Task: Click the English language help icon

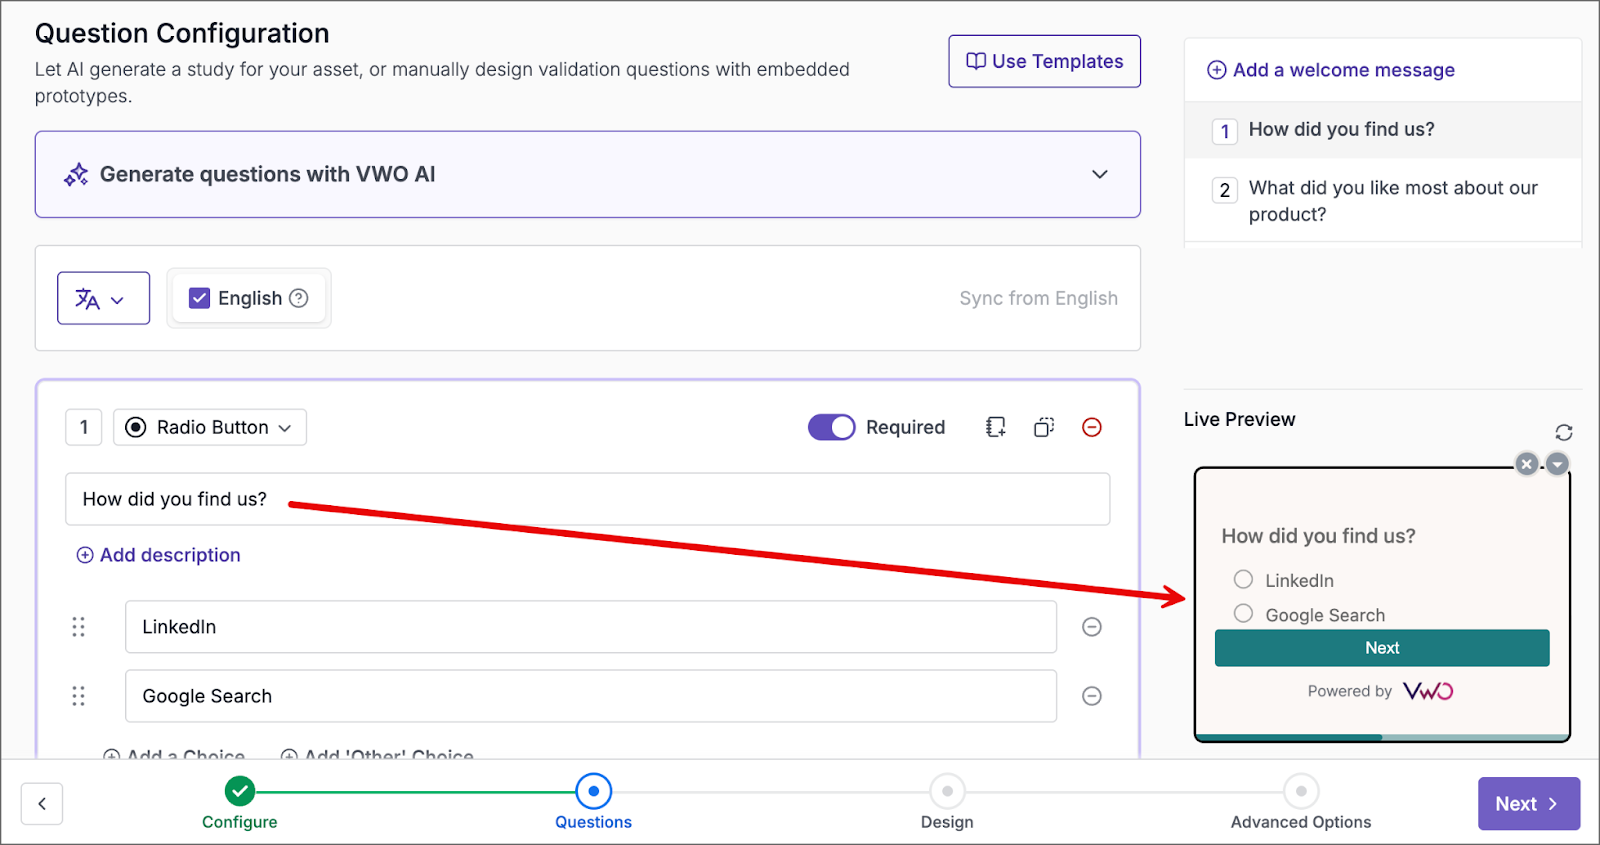Action: pos(299,298)
